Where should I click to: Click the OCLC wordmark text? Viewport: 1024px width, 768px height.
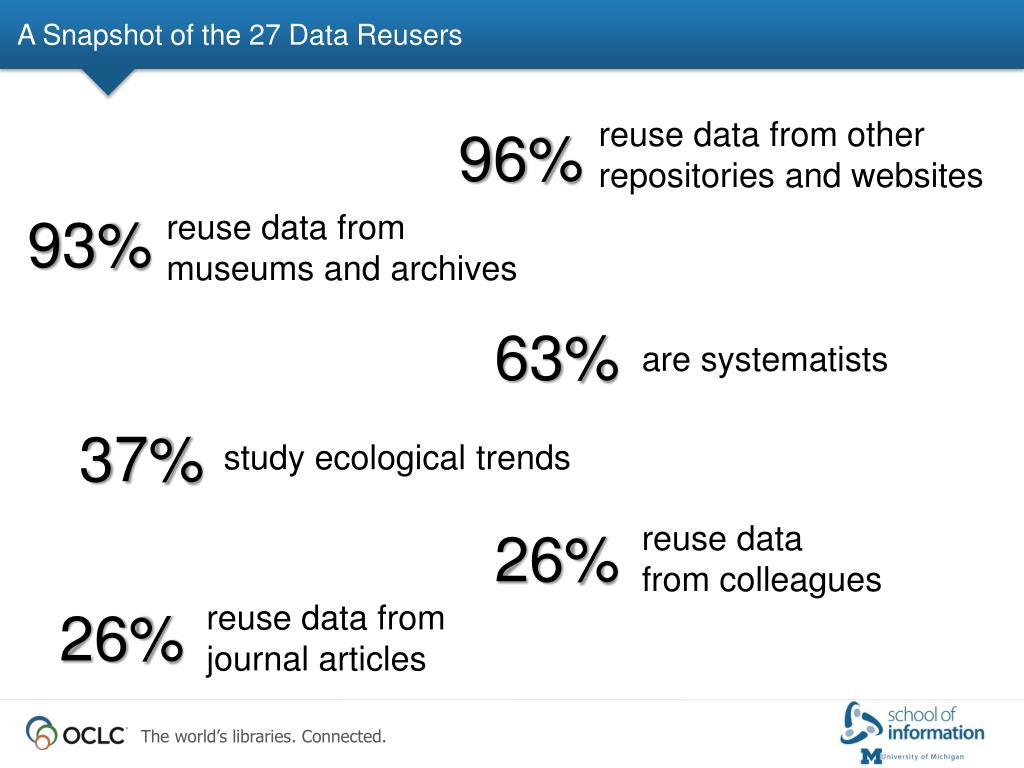[x=94, y=736]
